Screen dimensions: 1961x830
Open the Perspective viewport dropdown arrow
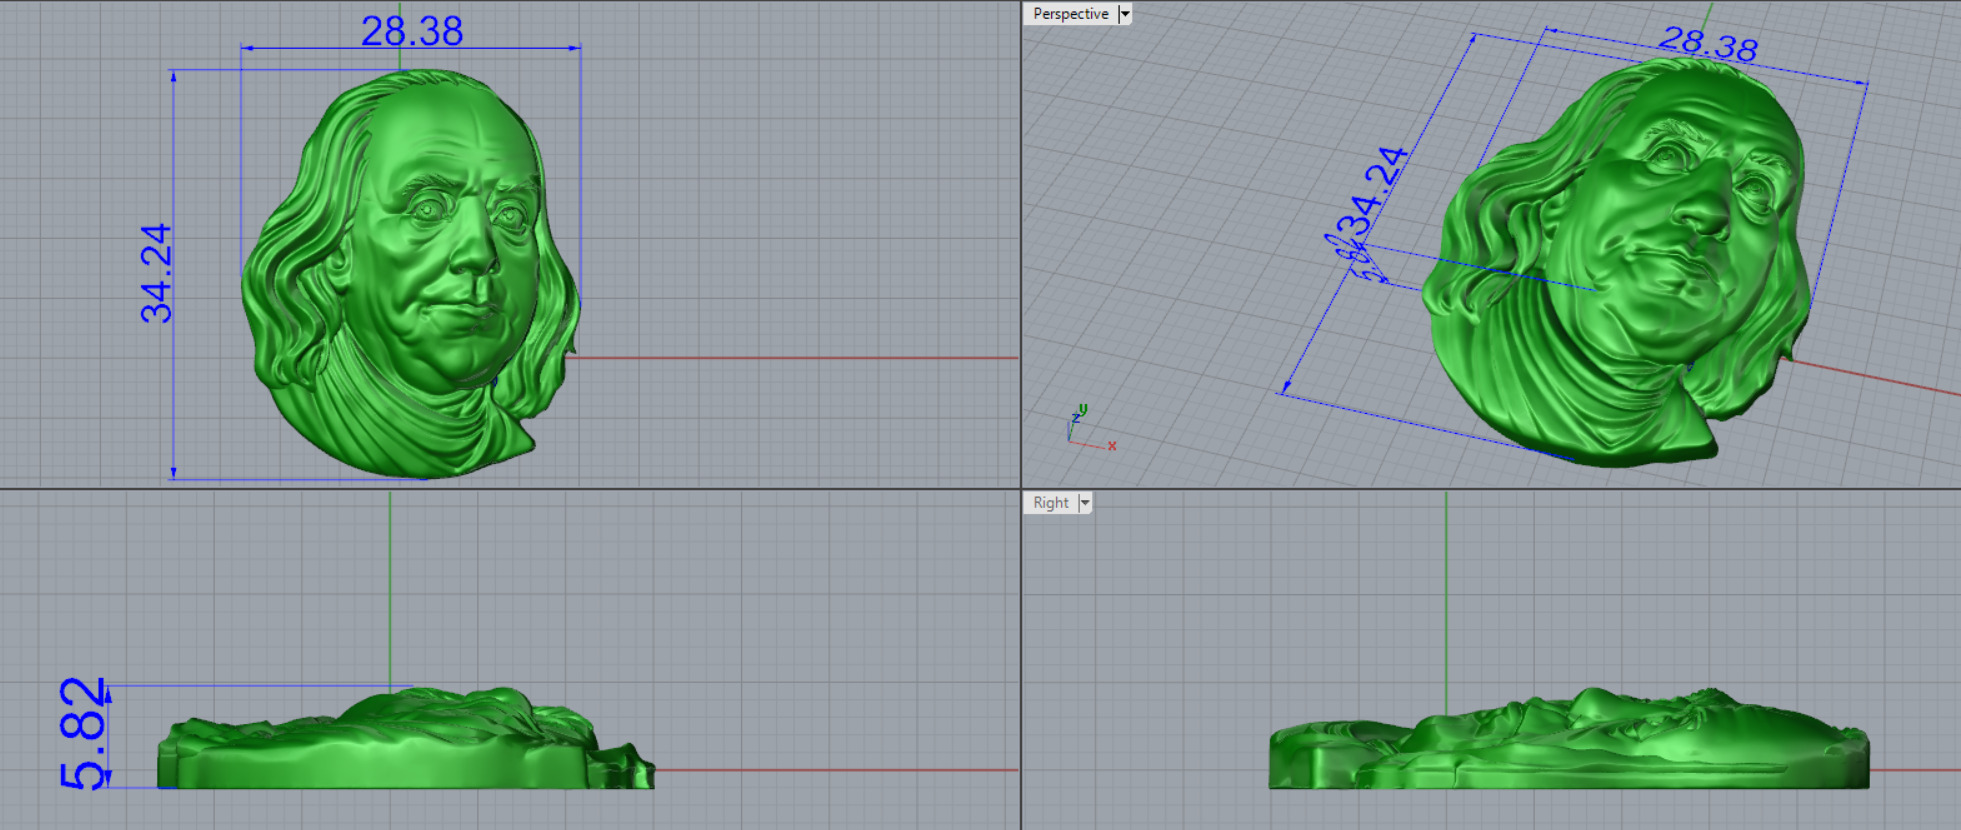coord(1125,14)
